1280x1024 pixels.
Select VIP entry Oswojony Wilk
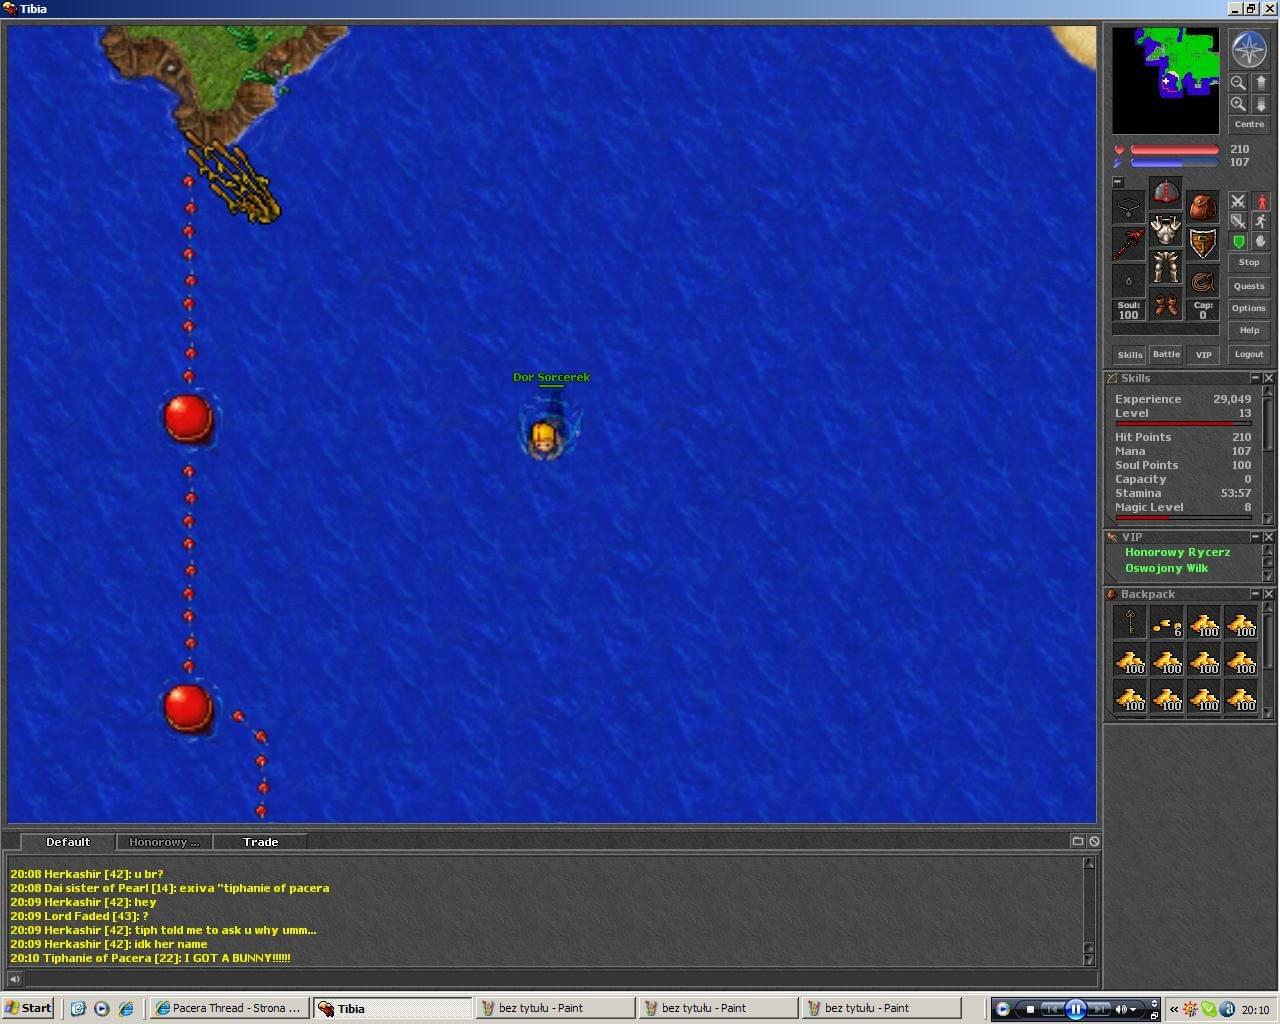click(1166, 568)
